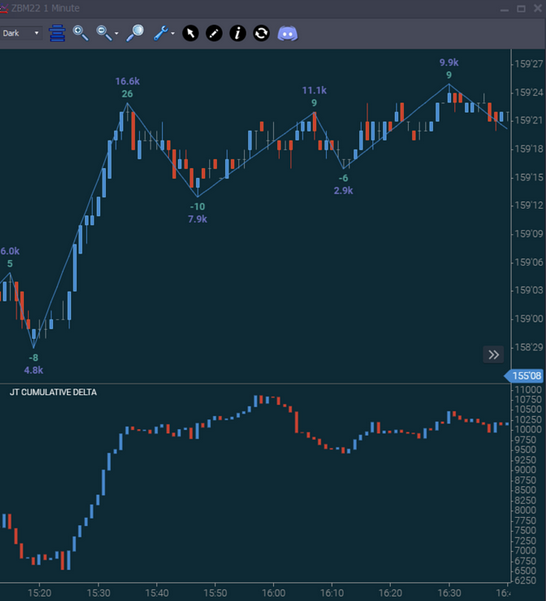Click the 15:30 time axis label

tap(98, 593)
